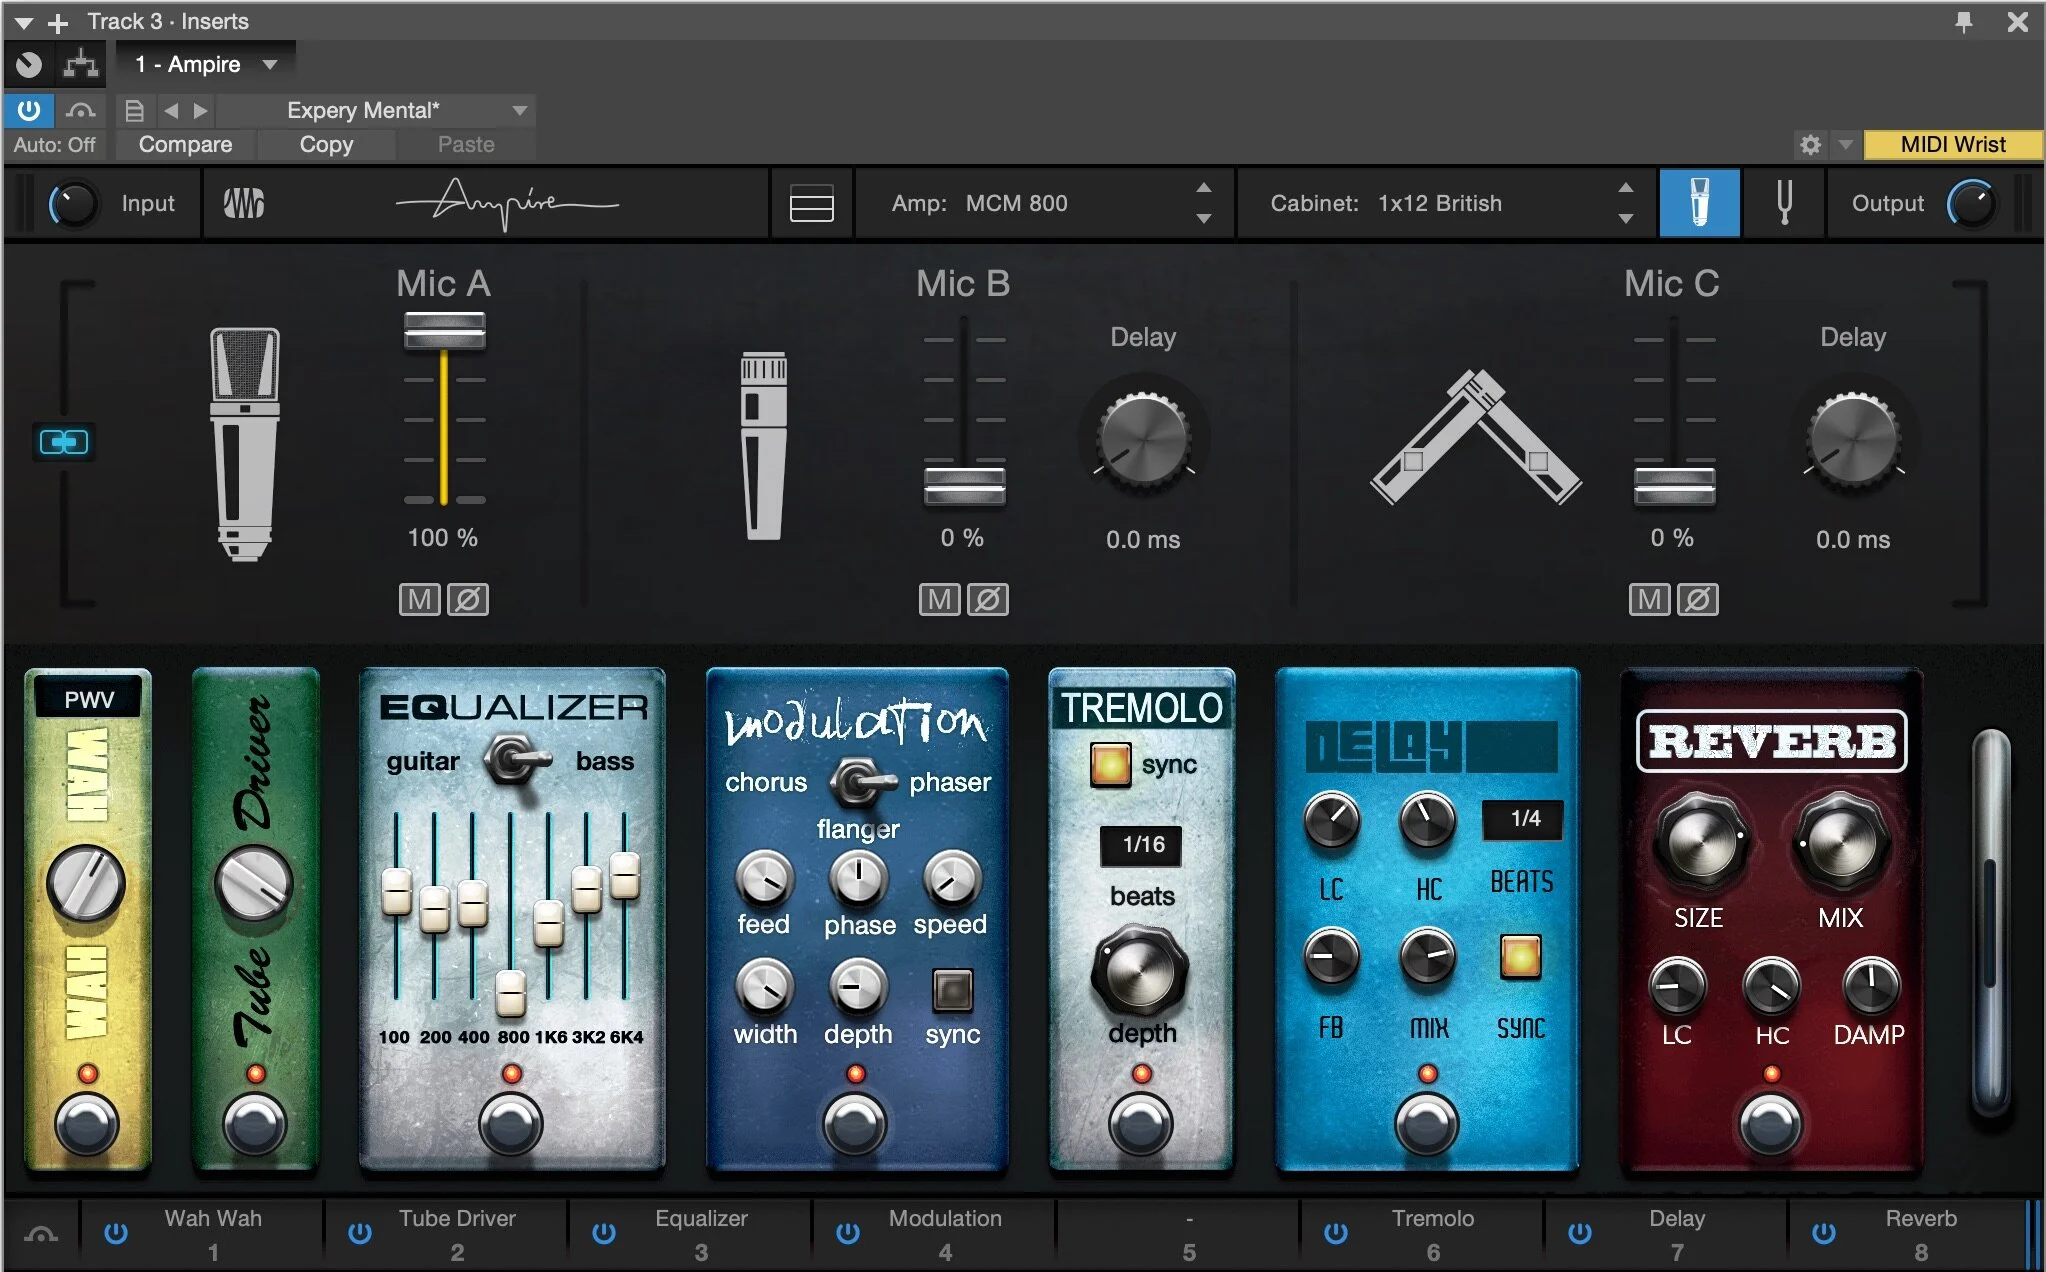Click the routing view icon
This screenshot has width=2046, height=1272.
(x=80, y=65)
